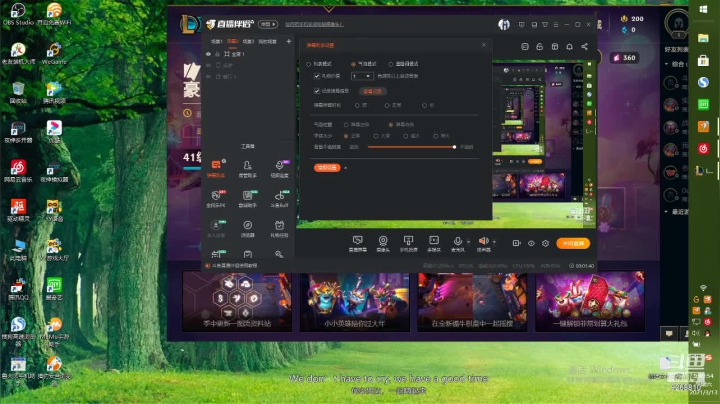Viewport: 720px width, 404px height.
Task: Open gift value threshold dropdown
Action: coord(361,76)
